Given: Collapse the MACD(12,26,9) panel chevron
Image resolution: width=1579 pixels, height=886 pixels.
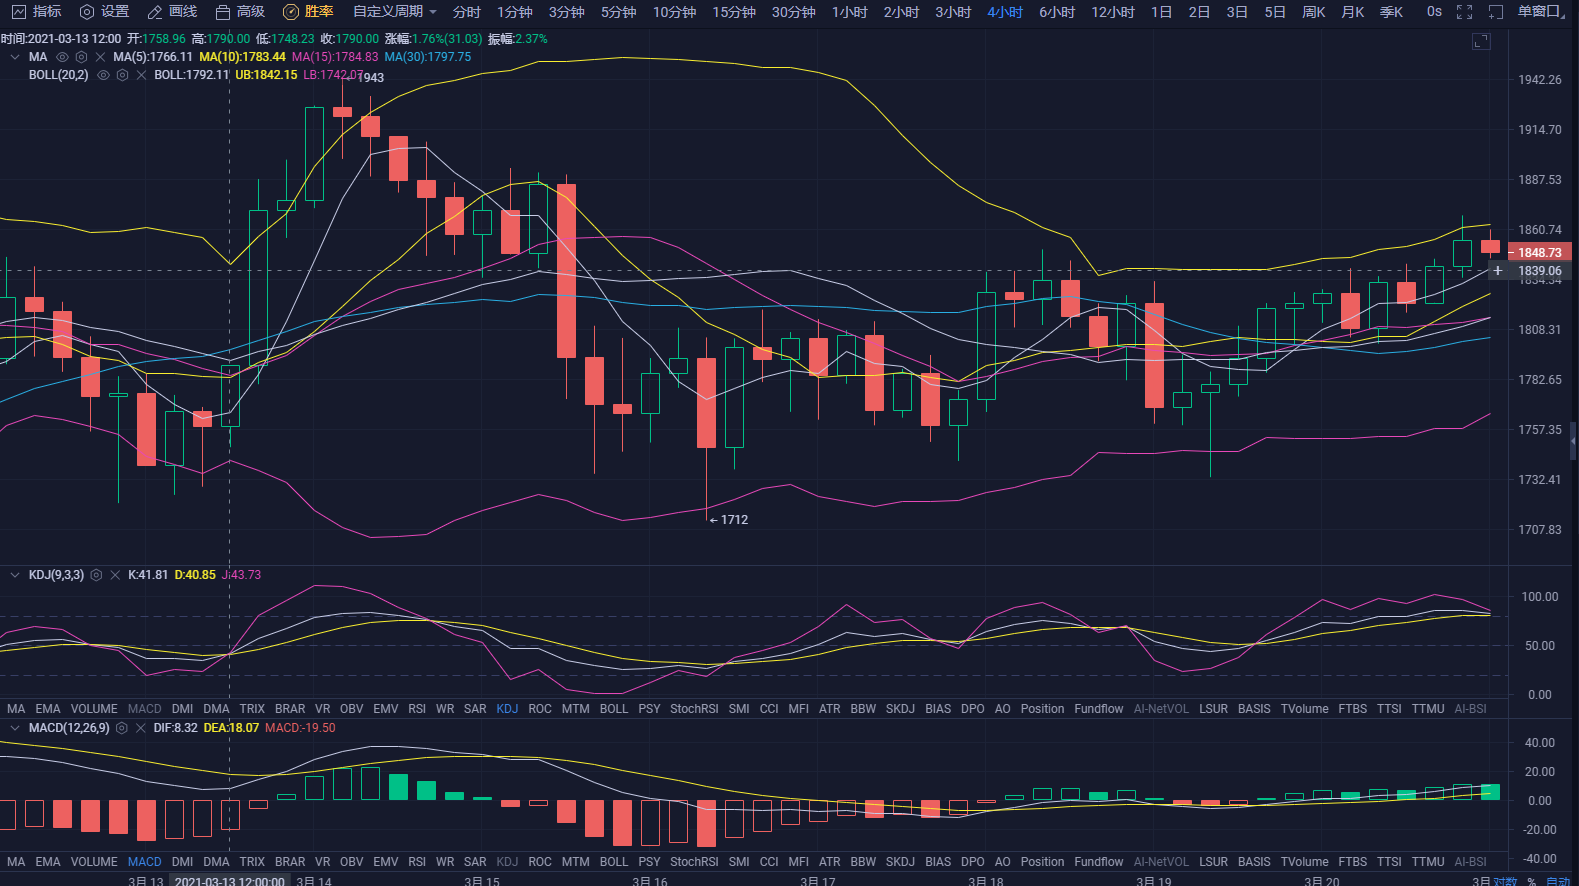Looking at the screenshot, I should [15, 728].
